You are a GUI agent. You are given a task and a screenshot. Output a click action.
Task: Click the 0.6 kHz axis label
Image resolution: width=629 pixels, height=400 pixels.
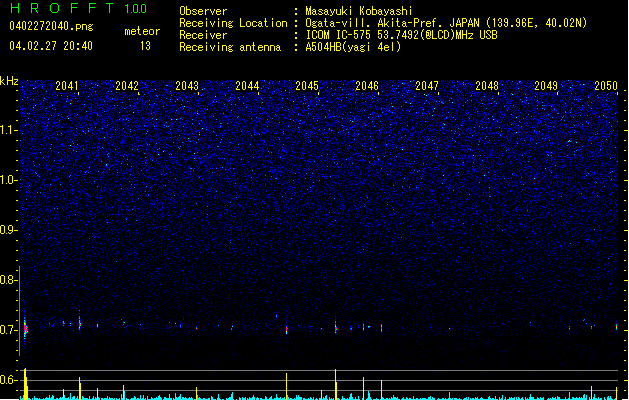[8, 380]
